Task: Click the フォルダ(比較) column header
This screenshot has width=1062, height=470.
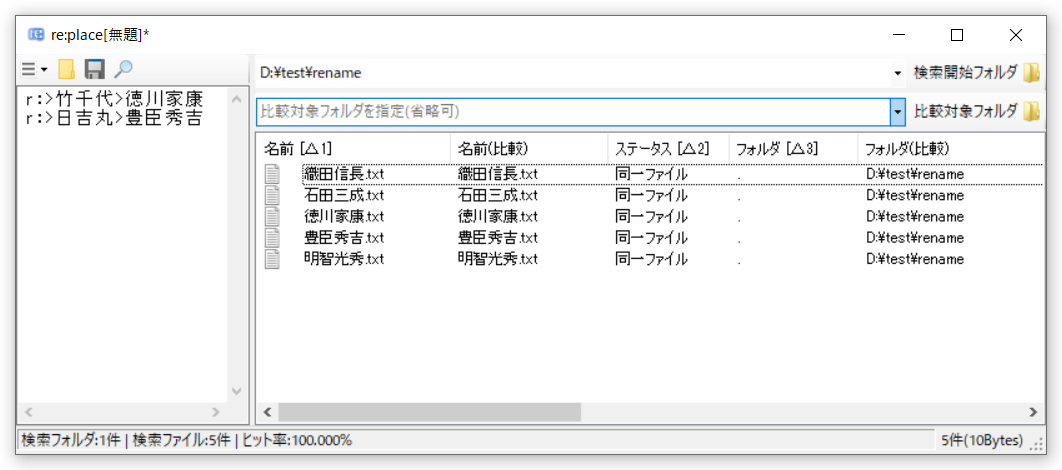Action: [x=951, y=148]
